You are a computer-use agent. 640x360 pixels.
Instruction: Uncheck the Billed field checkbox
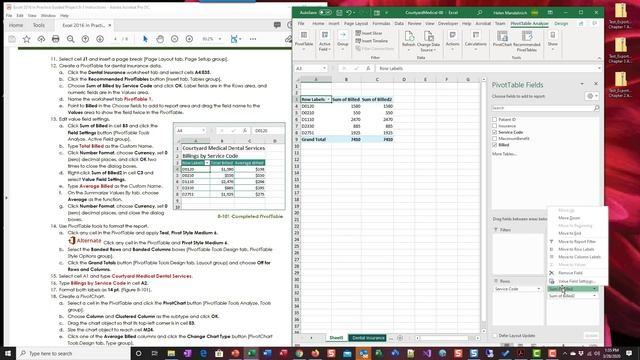pyautogui.click(x=495, y=145)
